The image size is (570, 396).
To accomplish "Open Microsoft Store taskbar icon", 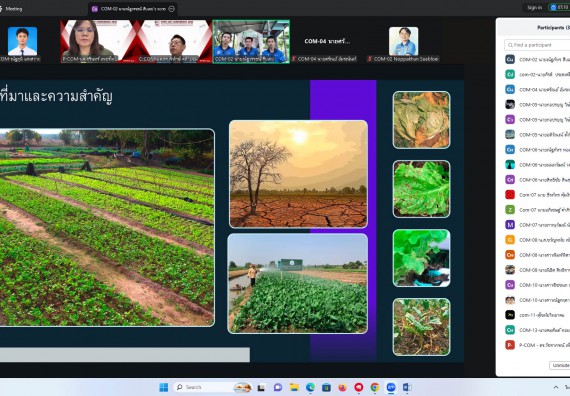I will click(326, 388).
